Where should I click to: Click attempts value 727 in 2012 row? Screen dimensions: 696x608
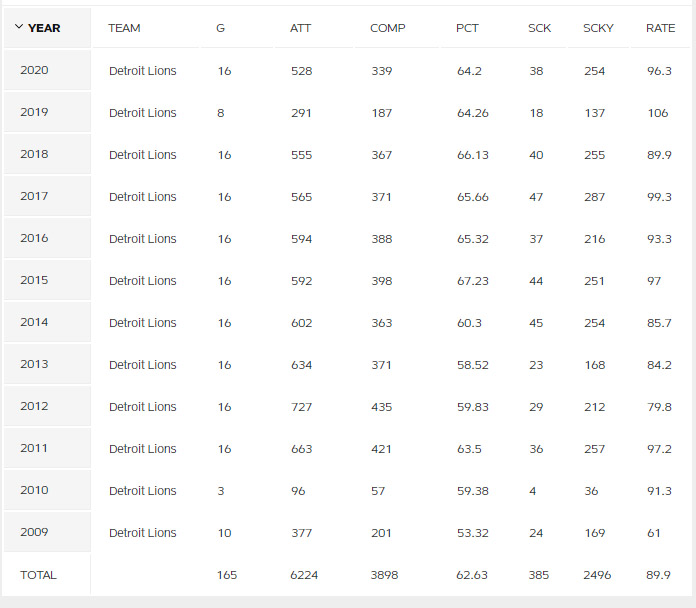[x=301, y=407]
